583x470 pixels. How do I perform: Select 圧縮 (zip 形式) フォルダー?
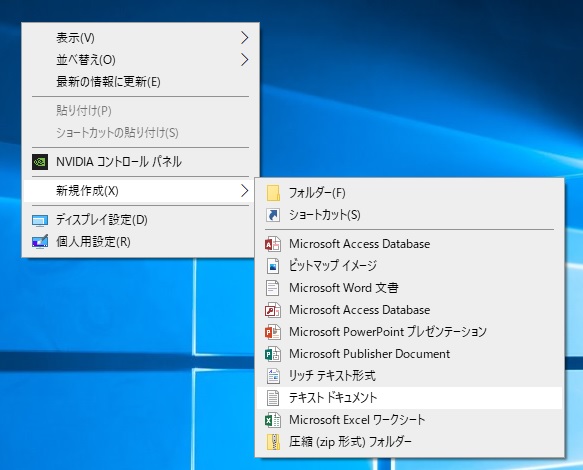pos(409,442)
